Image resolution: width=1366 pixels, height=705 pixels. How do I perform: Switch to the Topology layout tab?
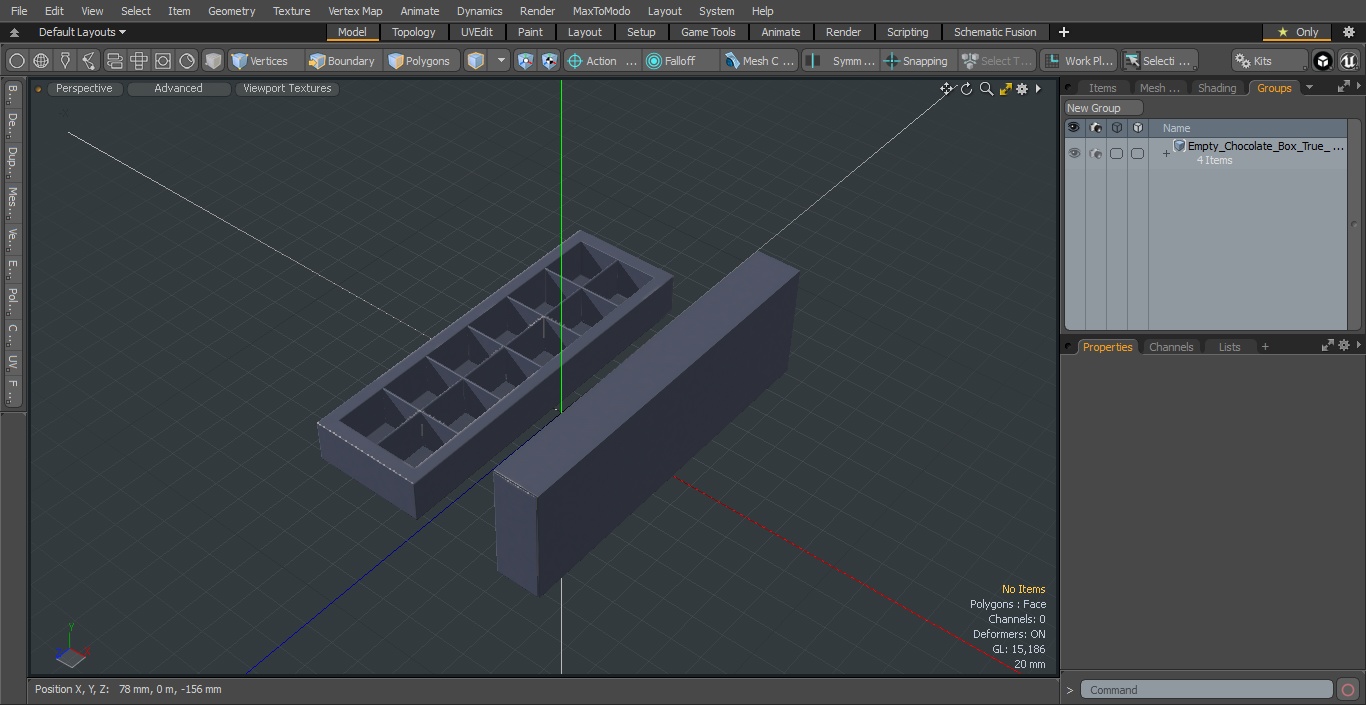click(413, 32)
